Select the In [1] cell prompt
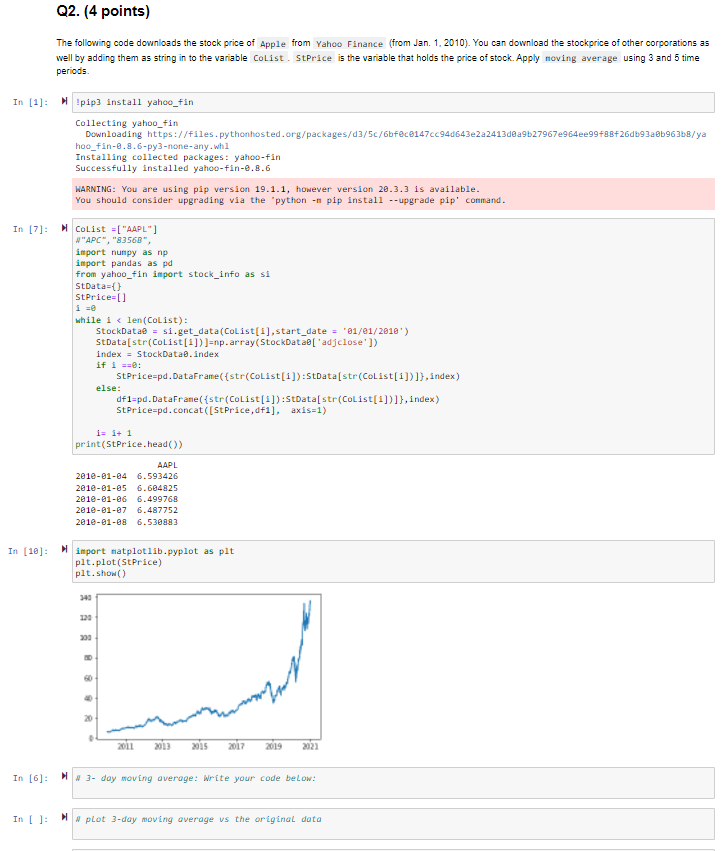728x851 pixels. (x=30, y=102)
